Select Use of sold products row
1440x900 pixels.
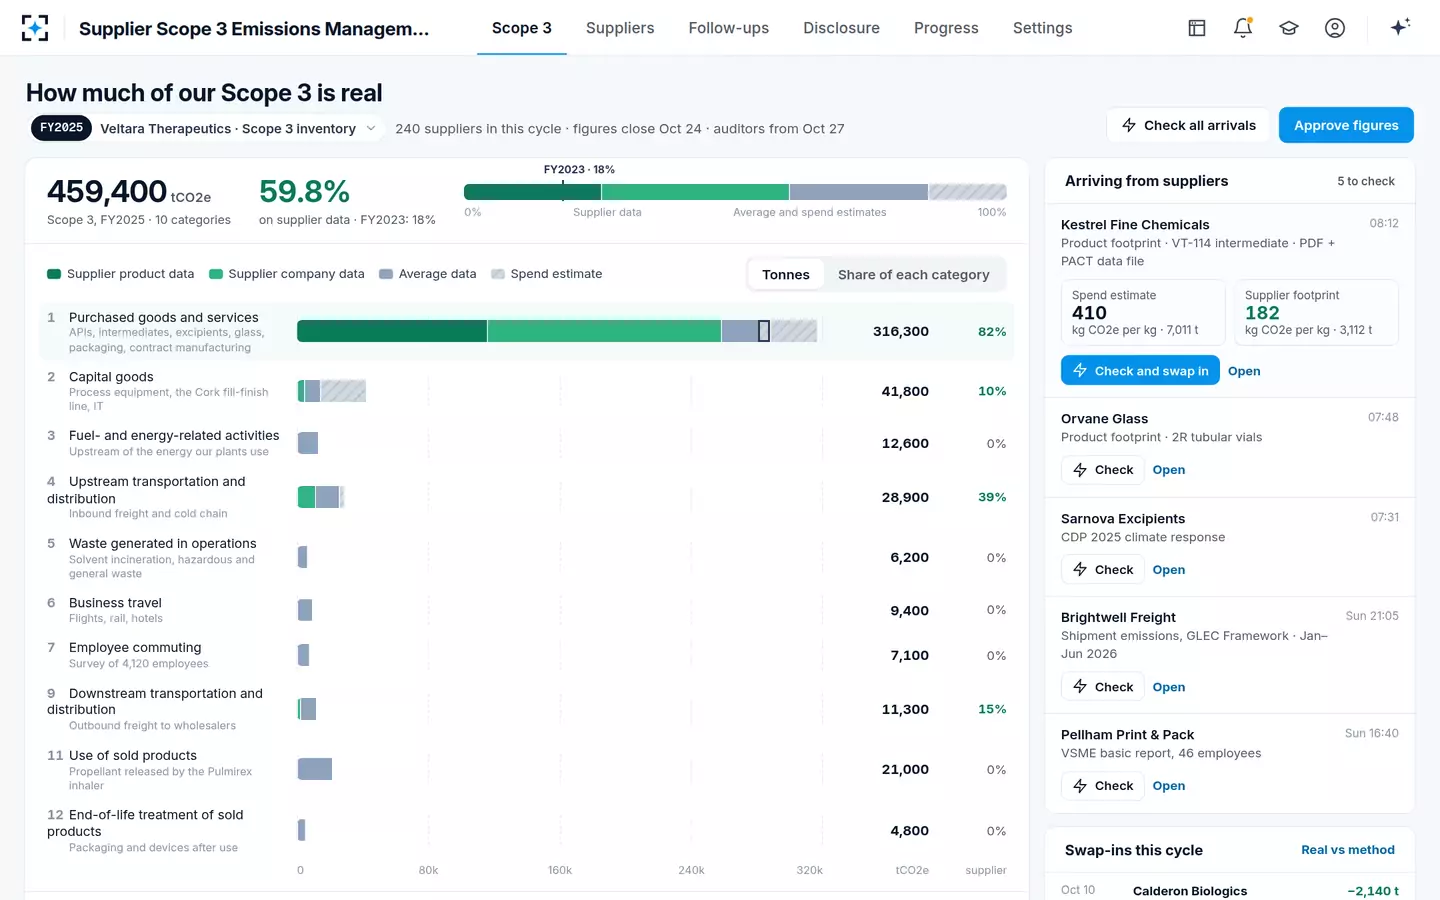tap(526, 770)
